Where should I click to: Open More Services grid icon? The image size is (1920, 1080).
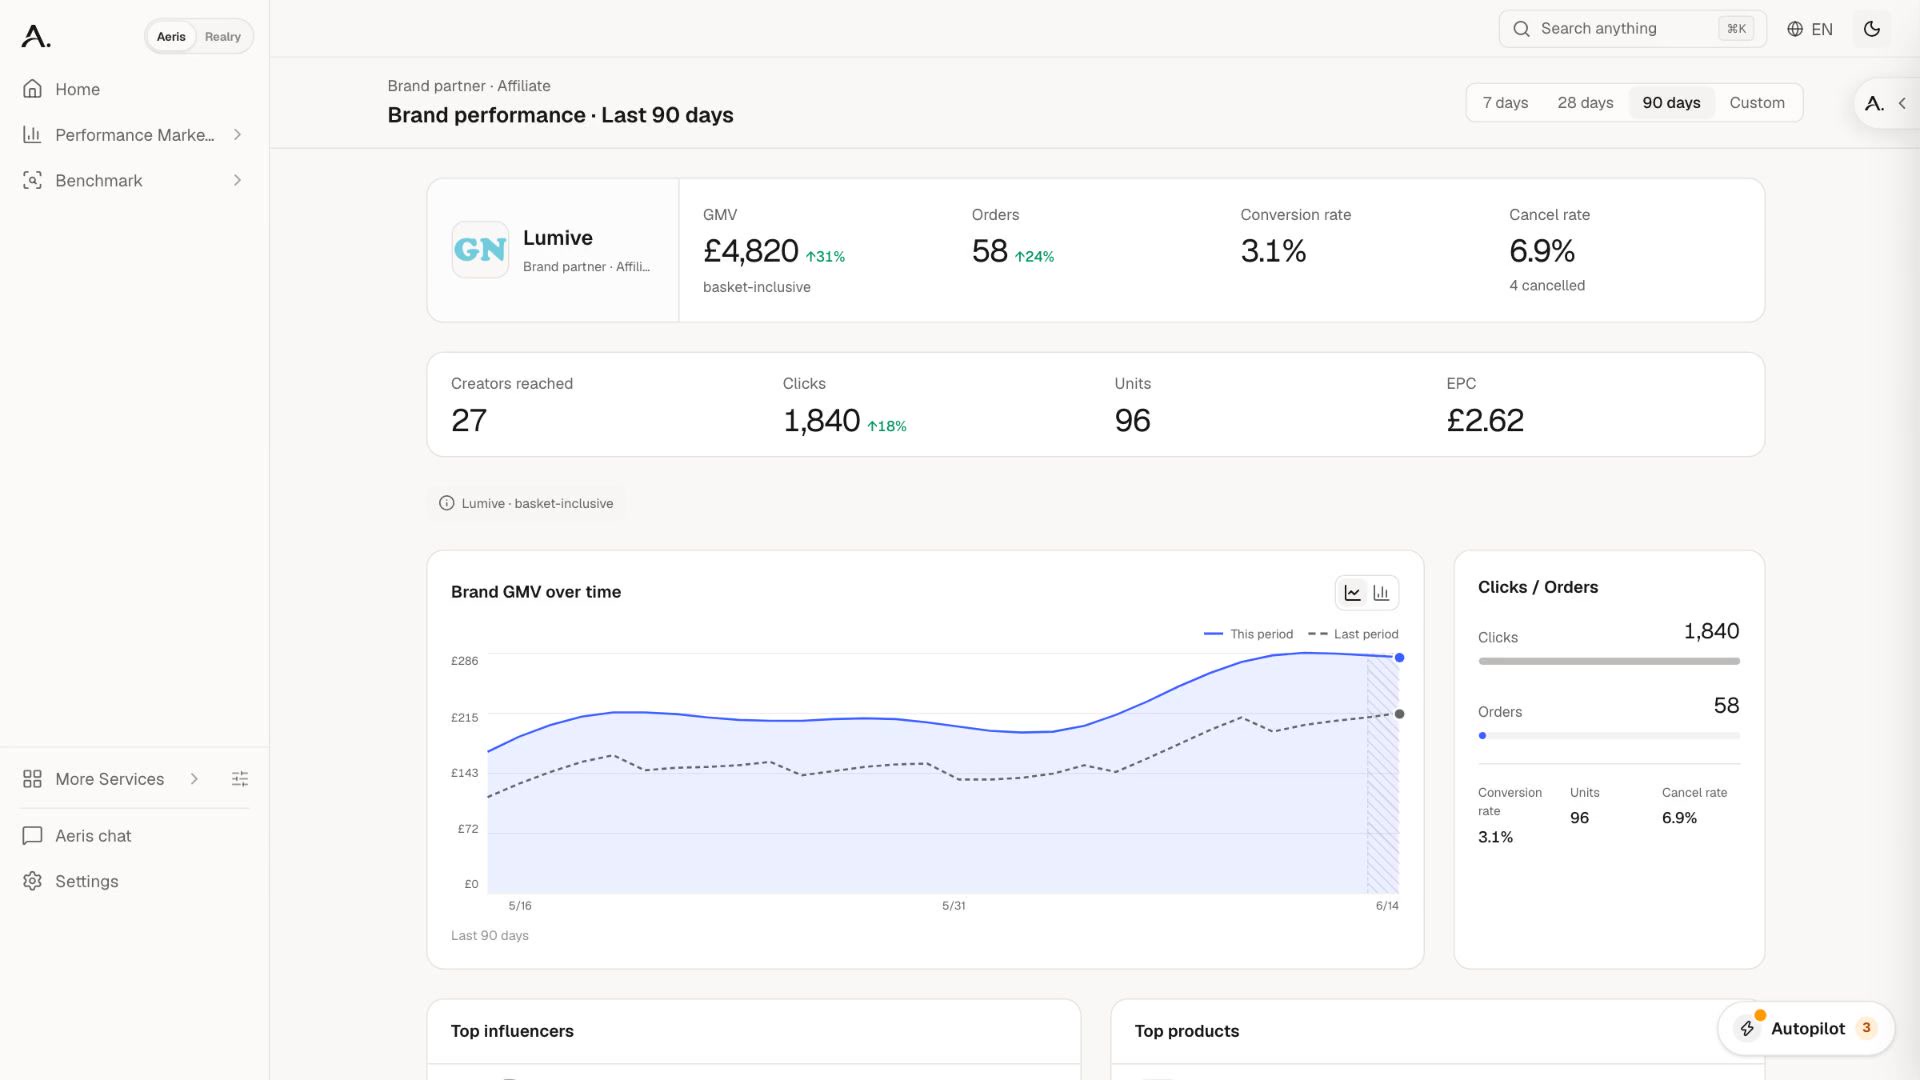pyautogui.click(x=32, y=779)
